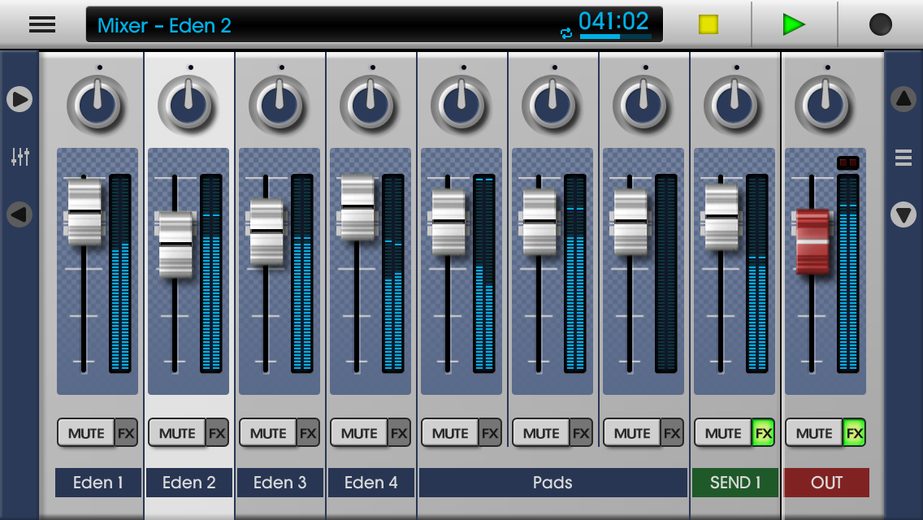Image resolution: width=923 pixels, height=520 pixels.
Task: Mute the Eden 2 channel
Action: pos(177,433)
